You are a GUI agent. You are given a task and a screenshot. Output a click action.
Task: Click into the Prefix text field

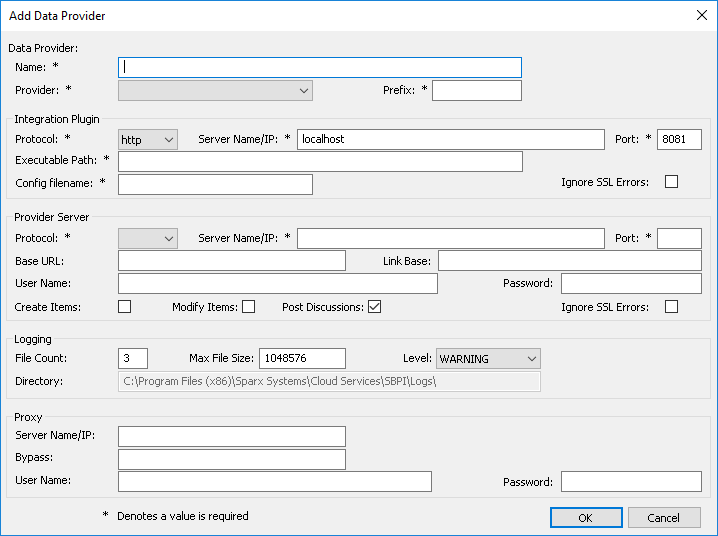tap(476, 91)
